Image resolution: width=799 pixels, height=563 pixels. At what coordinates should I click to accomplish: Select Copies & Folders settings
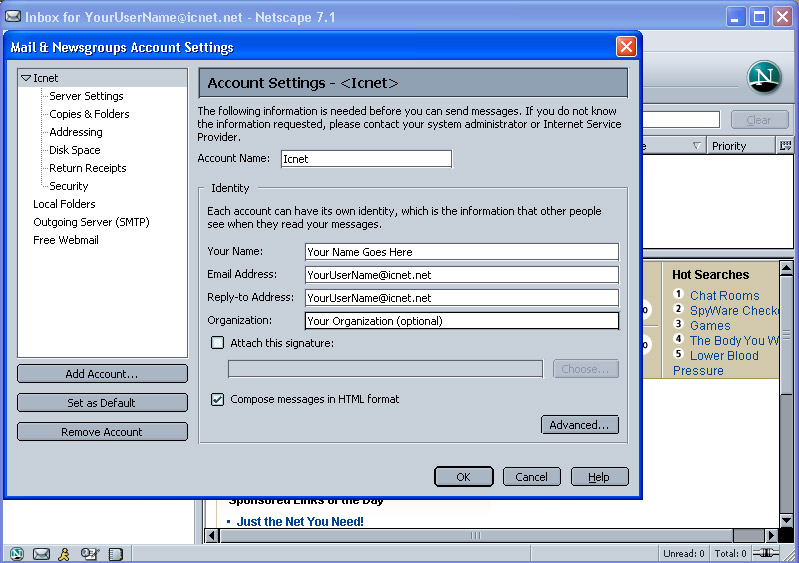coord(89,114)
